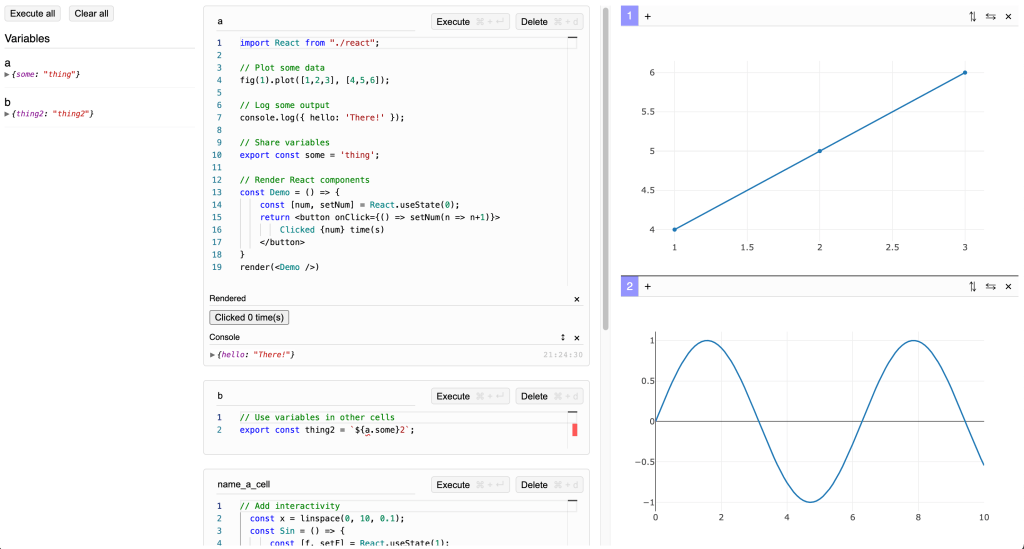Click the notebook's vertical scrollbar
Viewport: 1024px width, 549px height.
[604, 170]
